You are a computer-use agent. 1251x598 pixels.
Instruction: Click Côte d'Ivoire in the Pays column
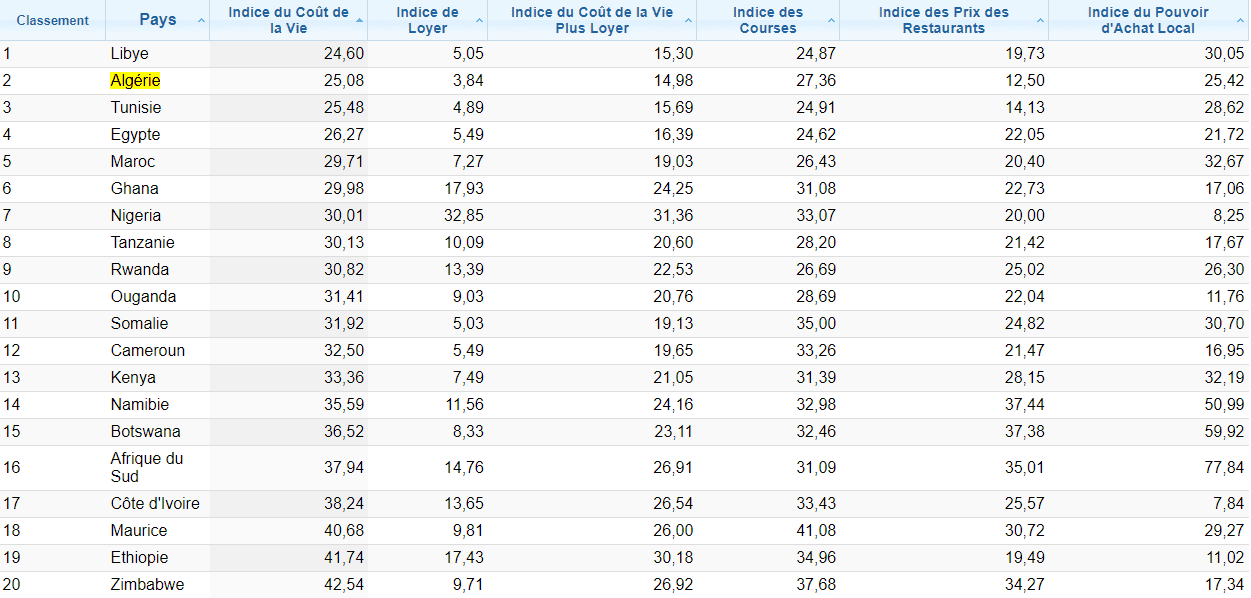(x=155, y=504)
